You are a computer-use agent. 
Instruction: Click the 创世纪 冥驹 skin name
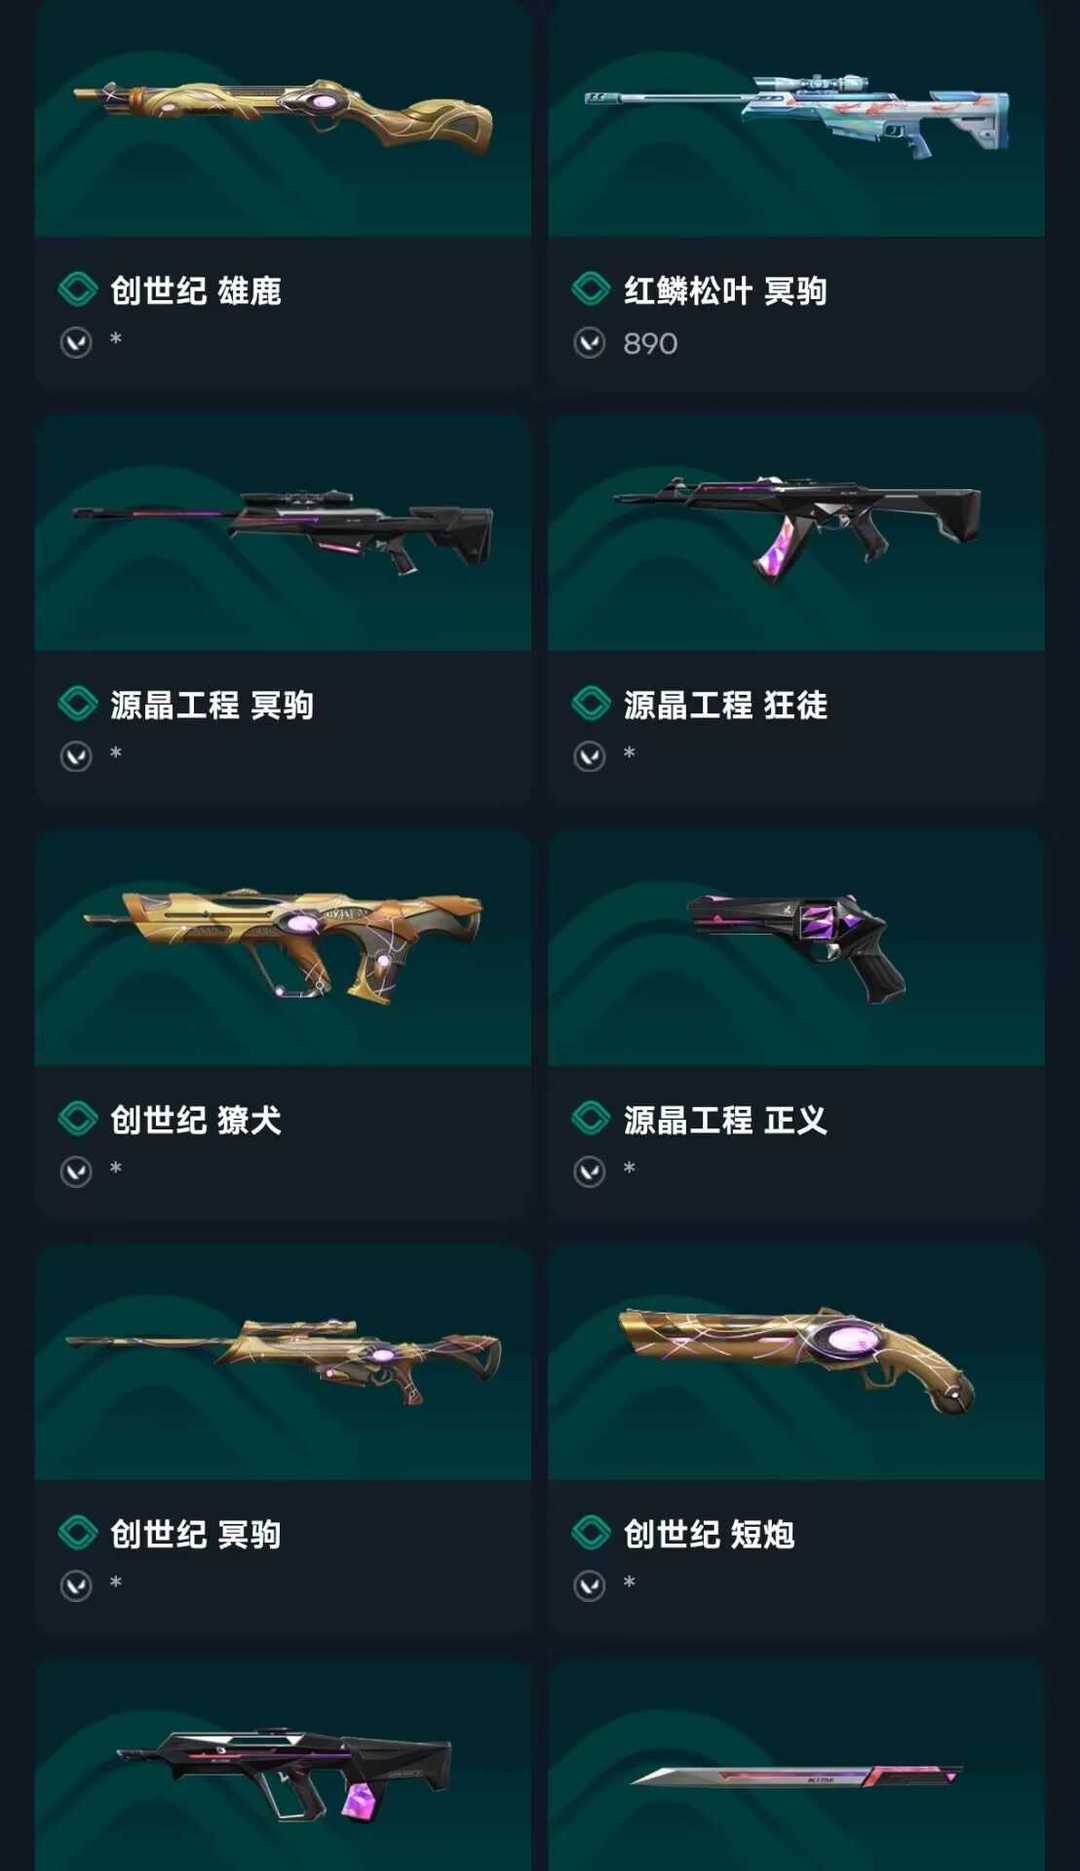[x=196, y=1534]
